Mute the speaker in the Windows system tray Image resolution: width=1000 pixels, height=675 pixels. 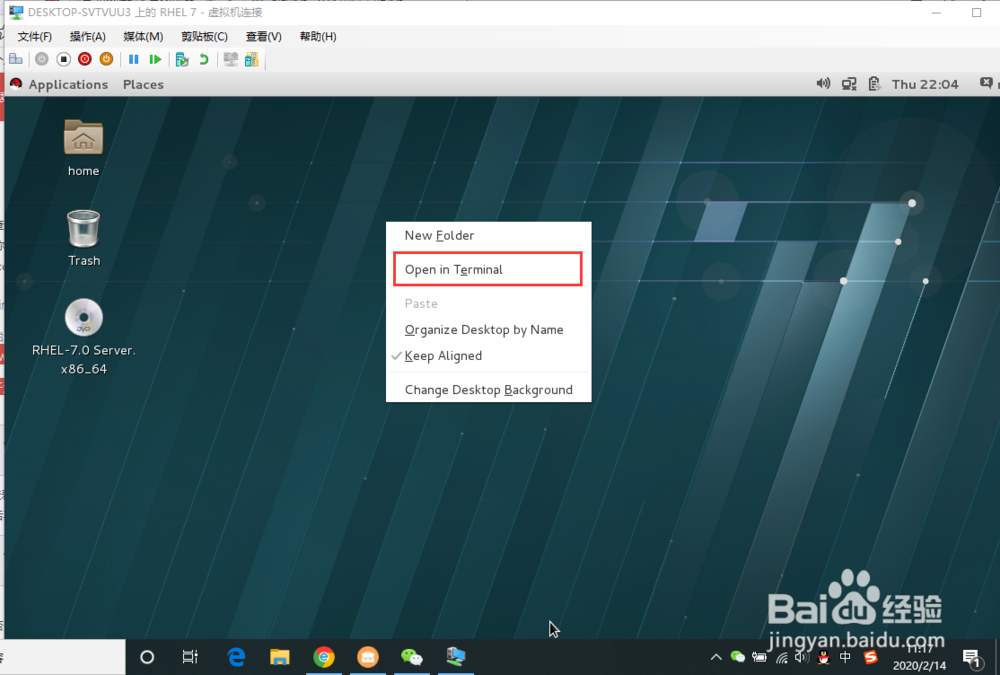click(800, 658)
